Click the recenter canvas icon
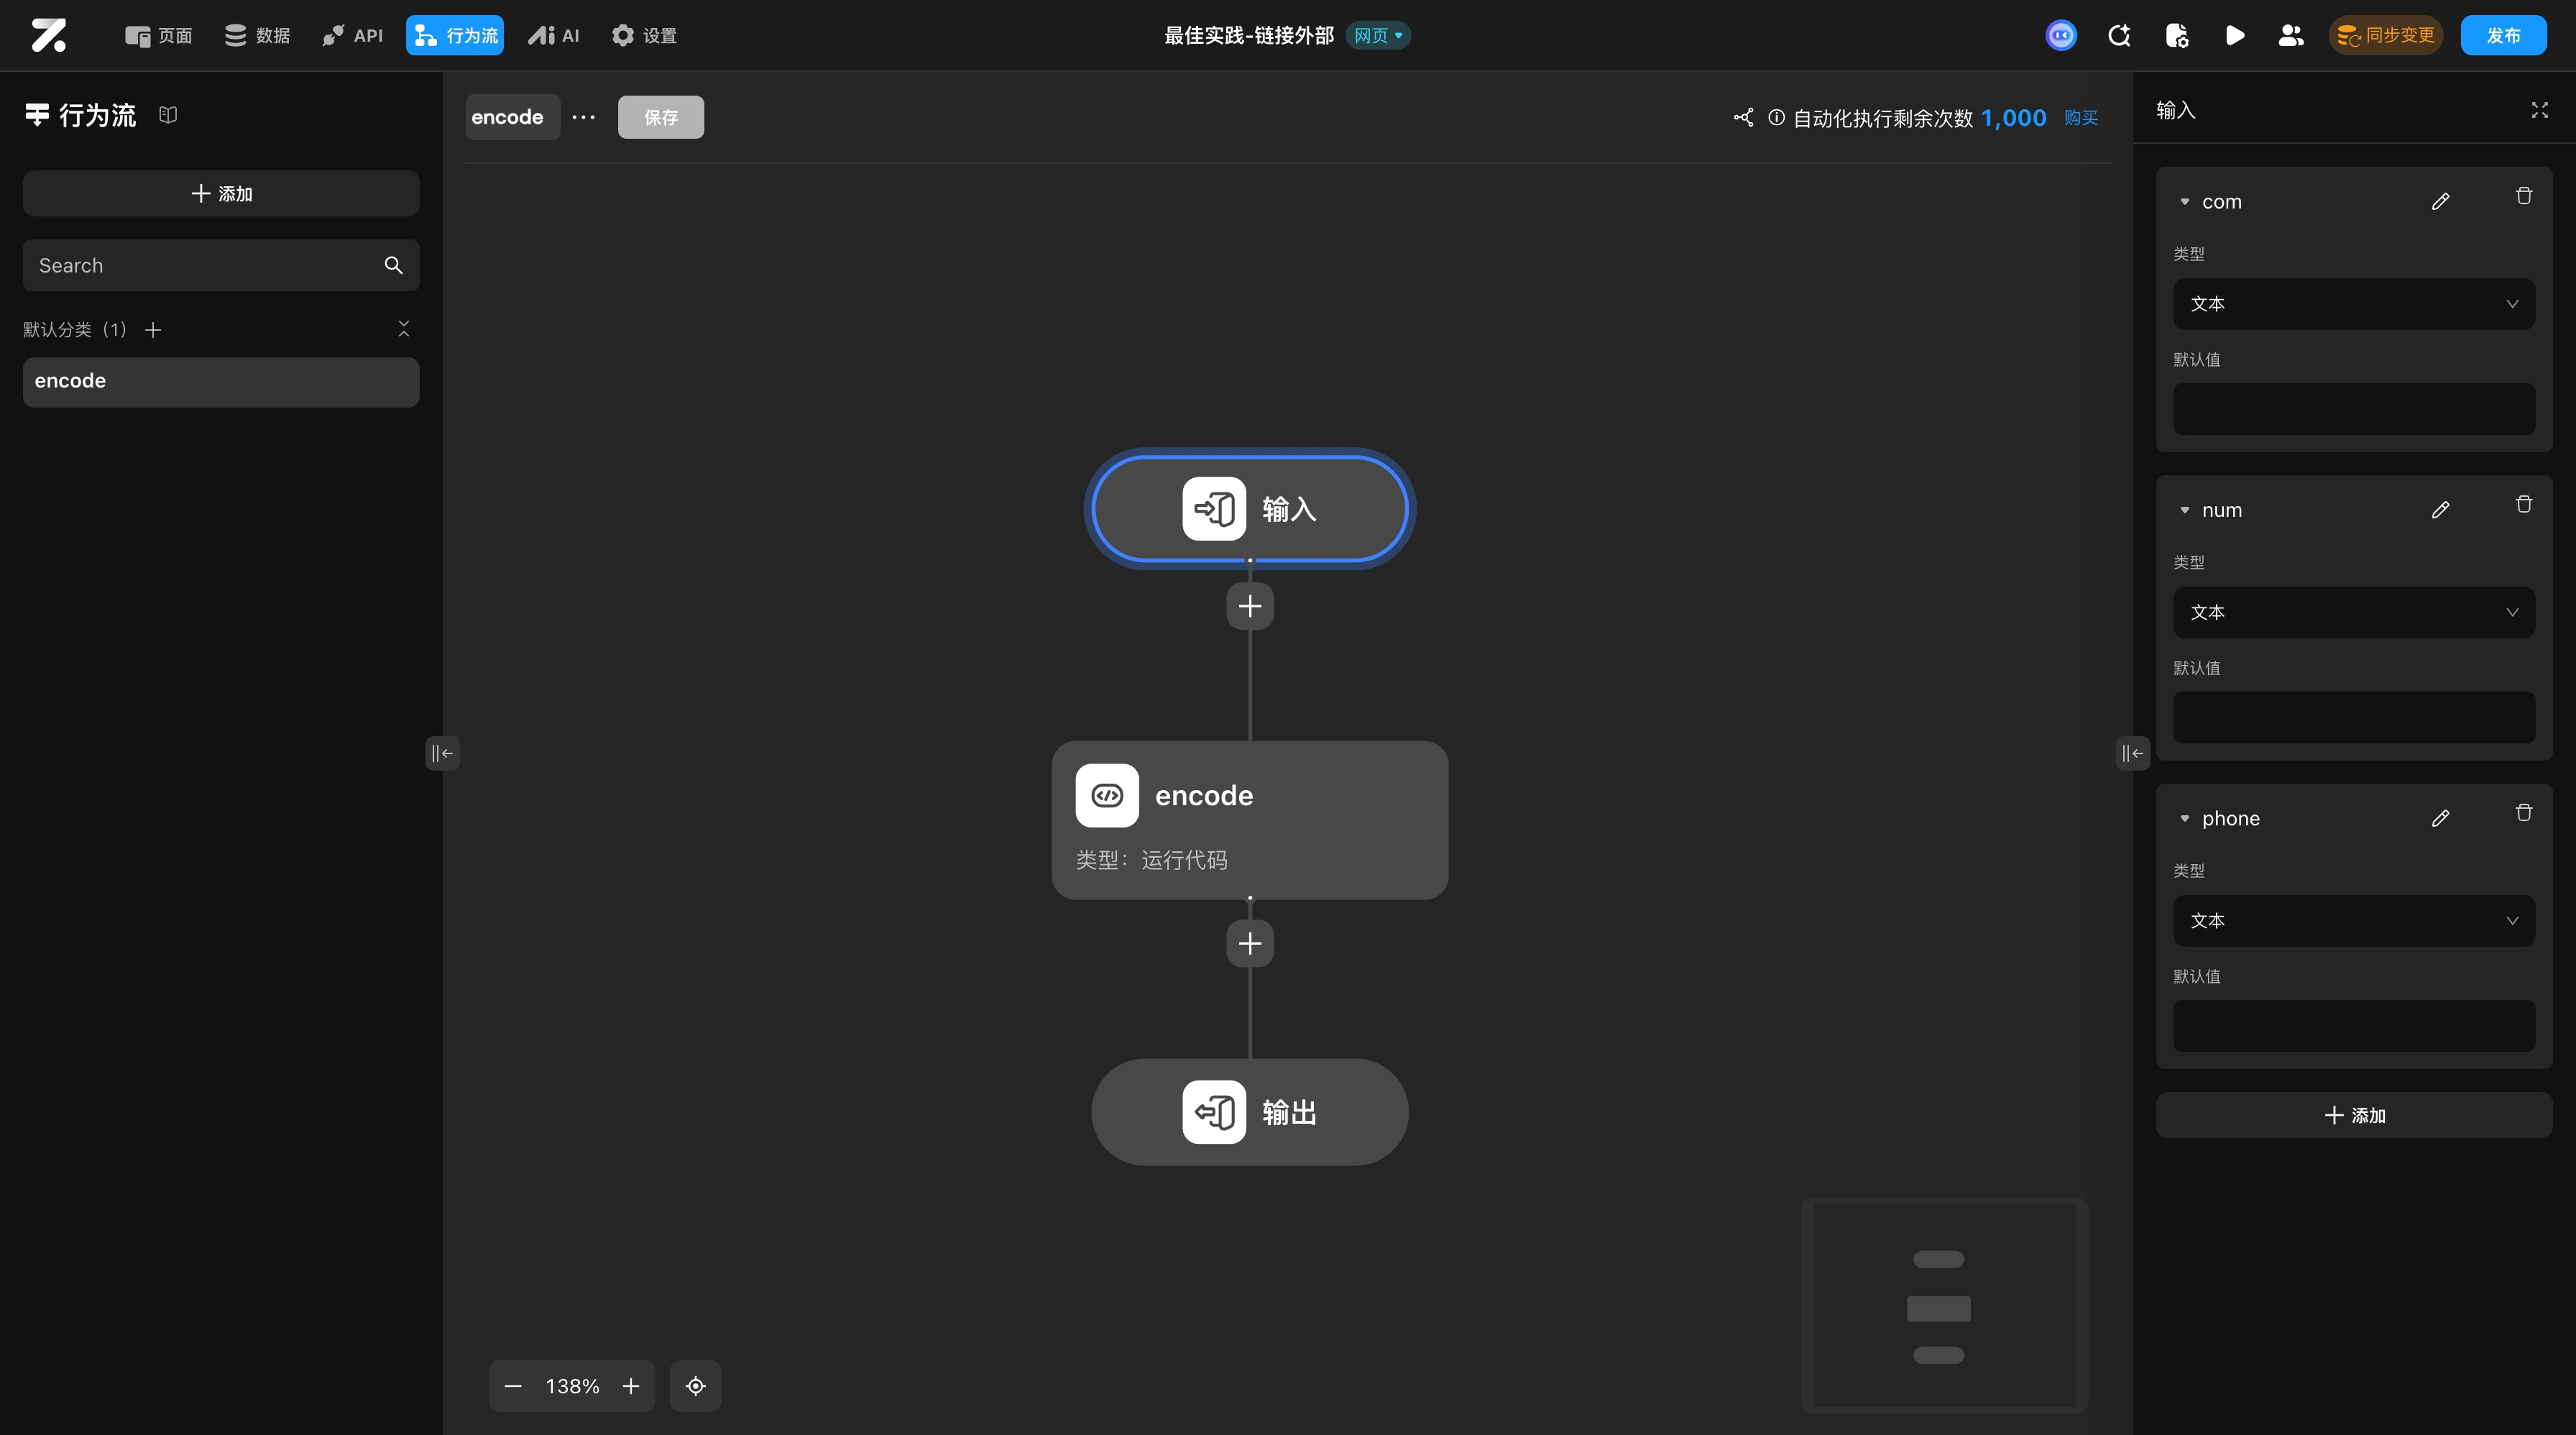2576x1435 pixels. [695, 1386]
